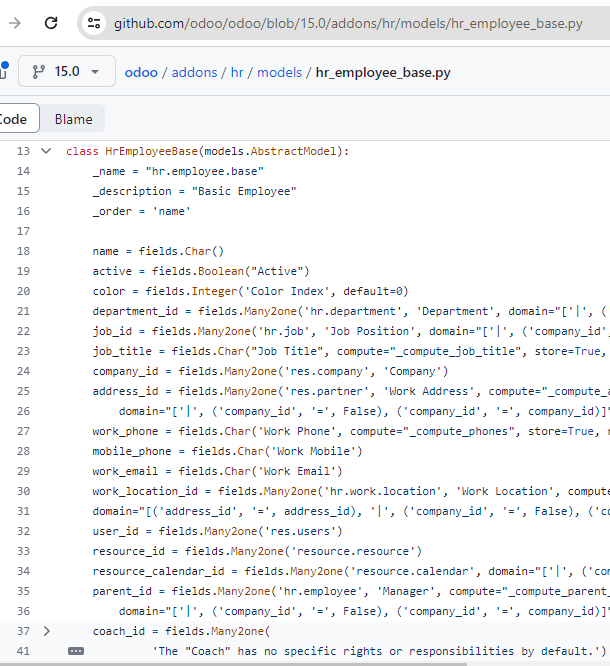Click the resource_id = fields.Many2one line

click(x=257, y=551)
